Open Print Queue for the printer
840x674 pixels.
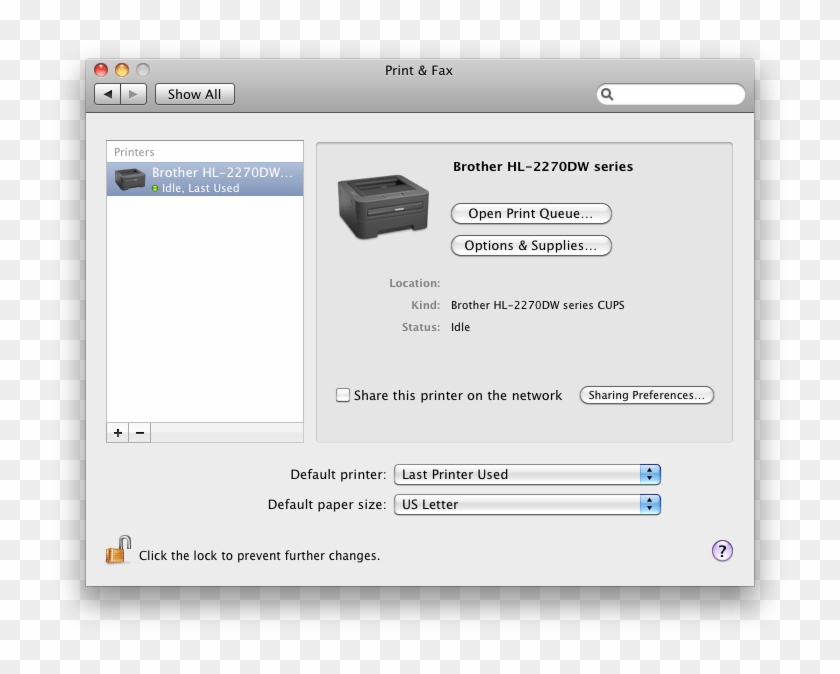pyautogui.click(x=531, y=213)
